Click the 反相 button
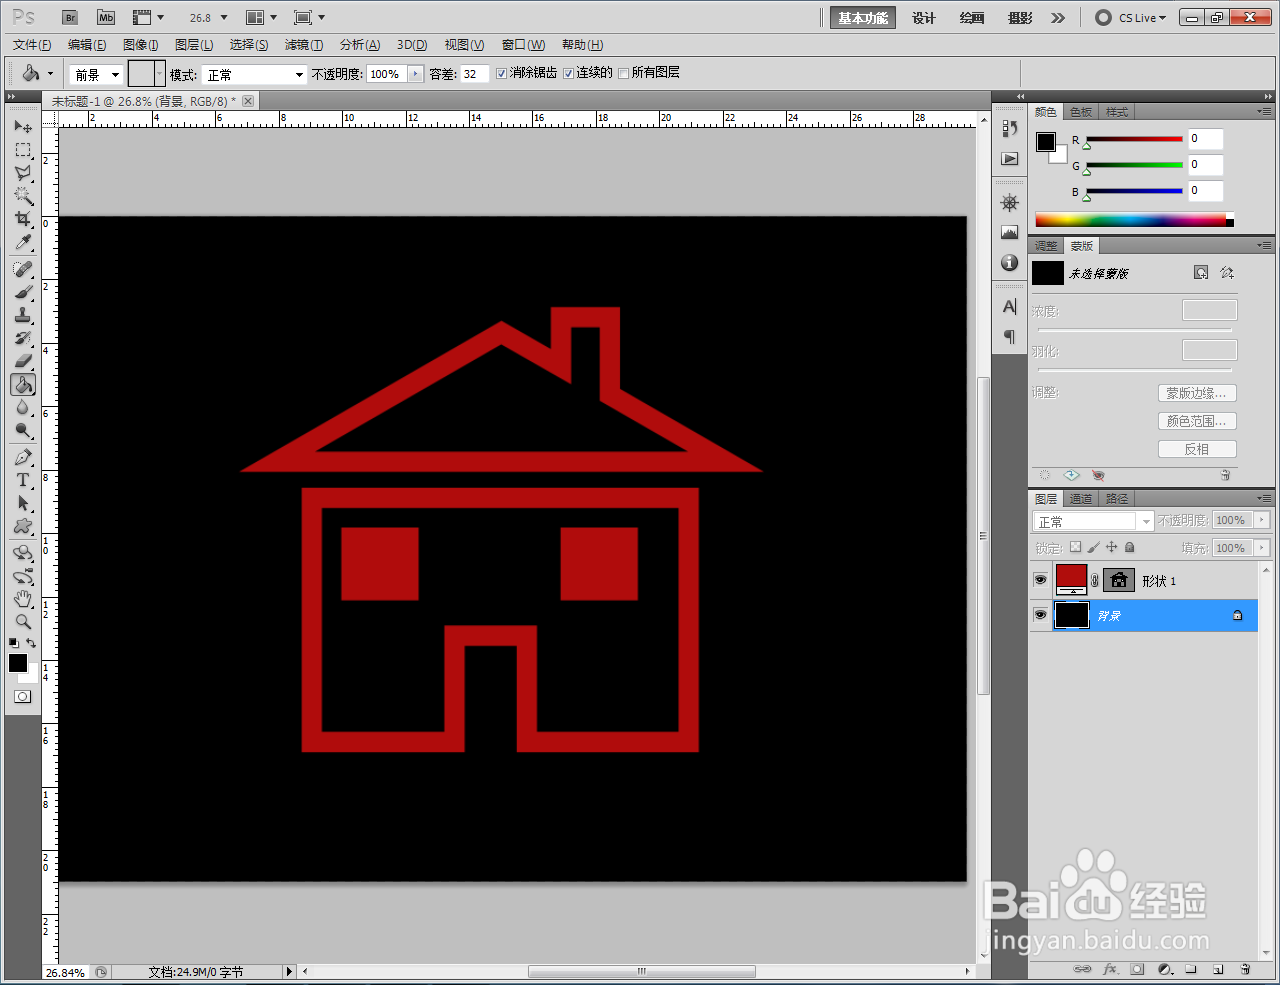 1197,449
